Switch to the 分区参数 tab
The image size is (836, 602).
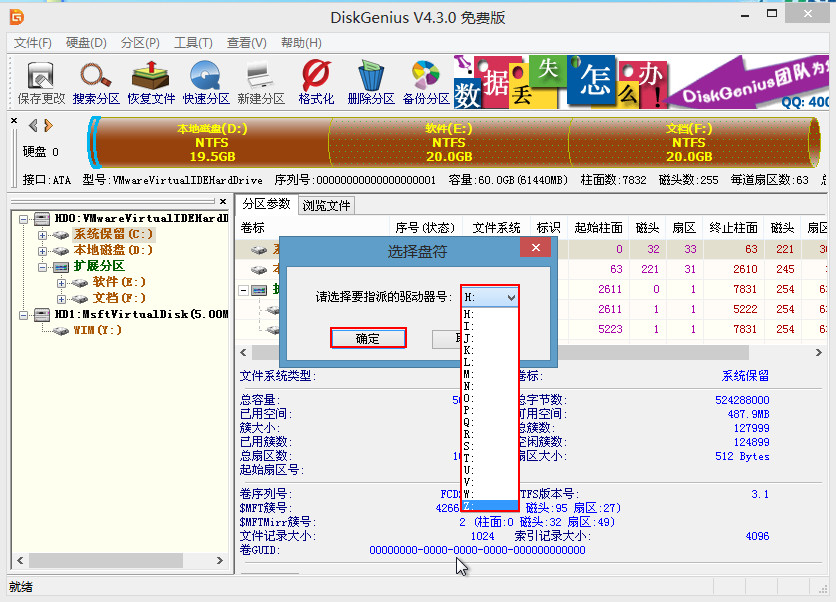[266, 204]
